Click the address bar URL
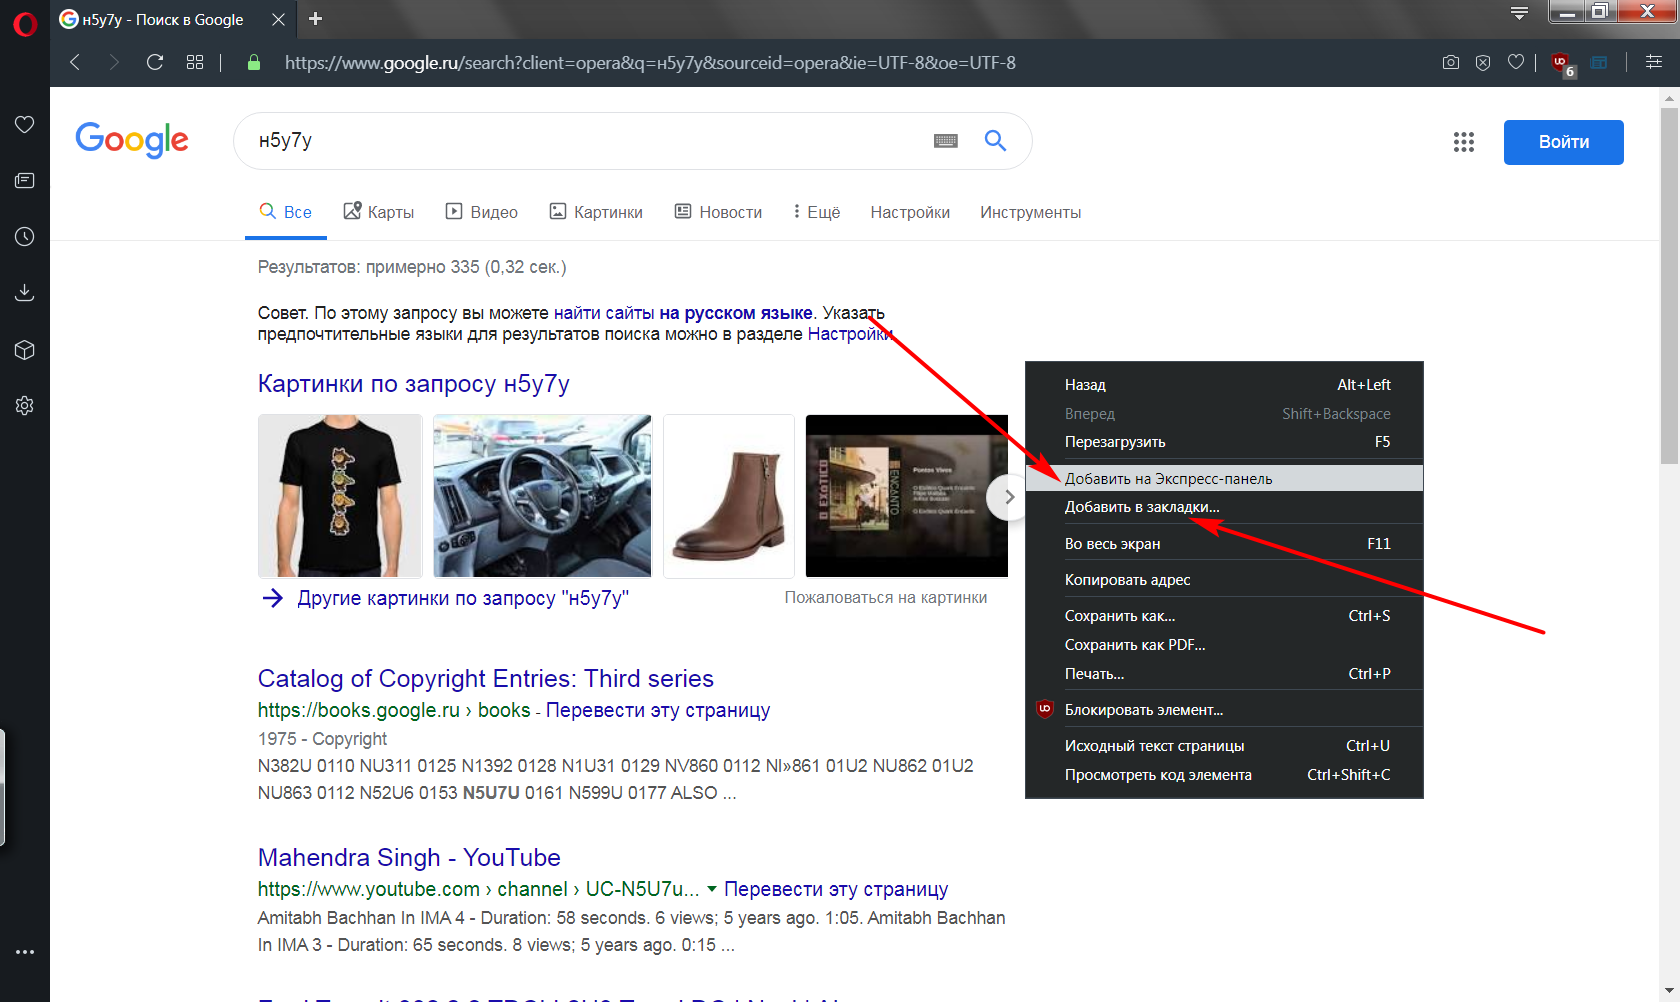Viewport: 1680px width, 1002px height. tap(650, 62)
